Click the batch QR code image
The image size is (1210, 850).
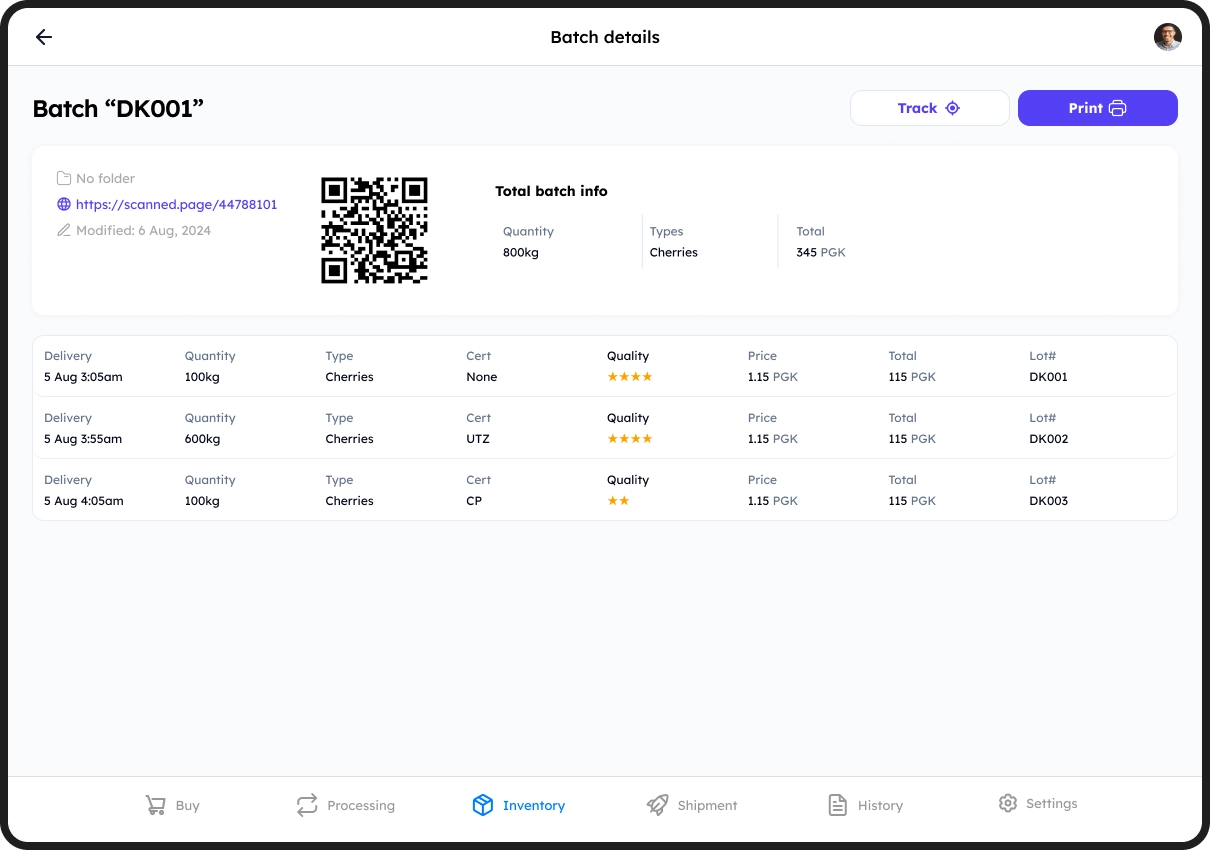pos(374,230)
